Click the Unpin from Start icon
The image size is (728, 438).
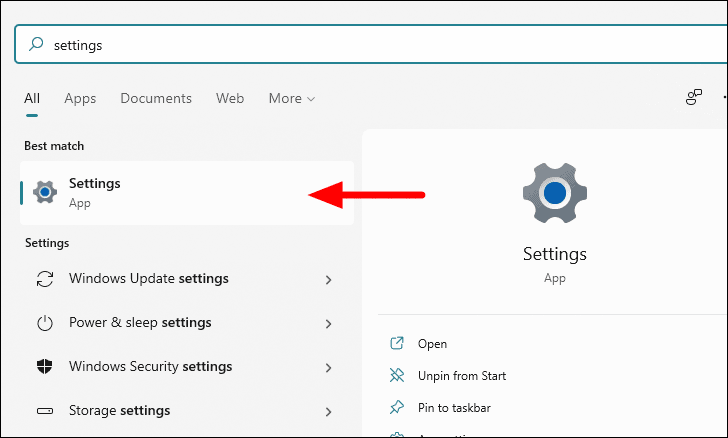point(397,375)
